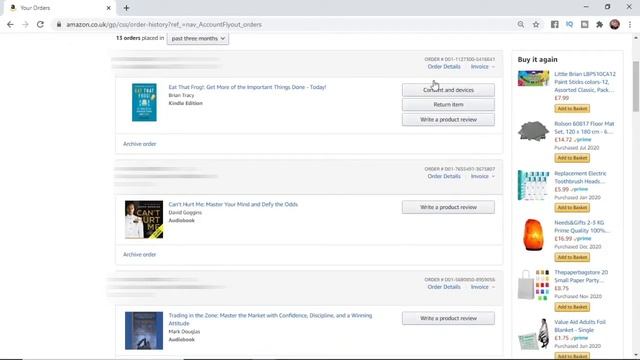The width and height of the screenshot is (640, 360).
Task: Click the Can't Hurt Me cover image
Action: coord(144,220)
